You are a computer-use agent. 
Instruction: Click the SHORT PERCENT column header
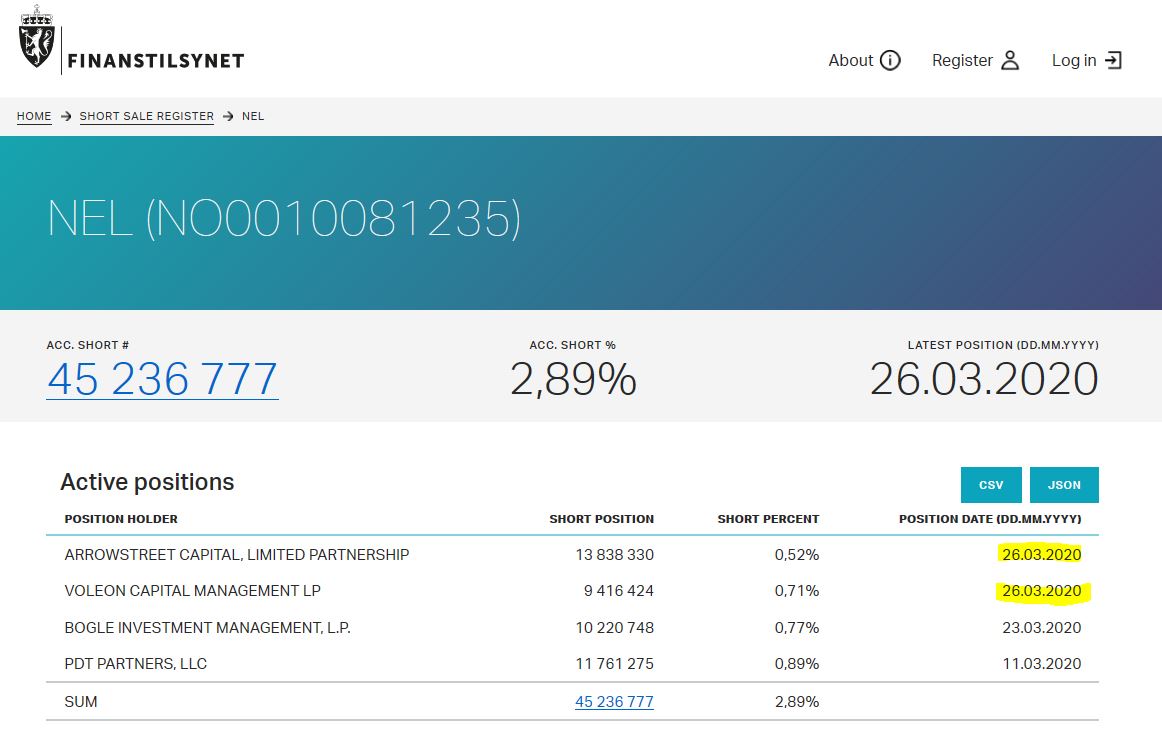(x=768, y=519)
